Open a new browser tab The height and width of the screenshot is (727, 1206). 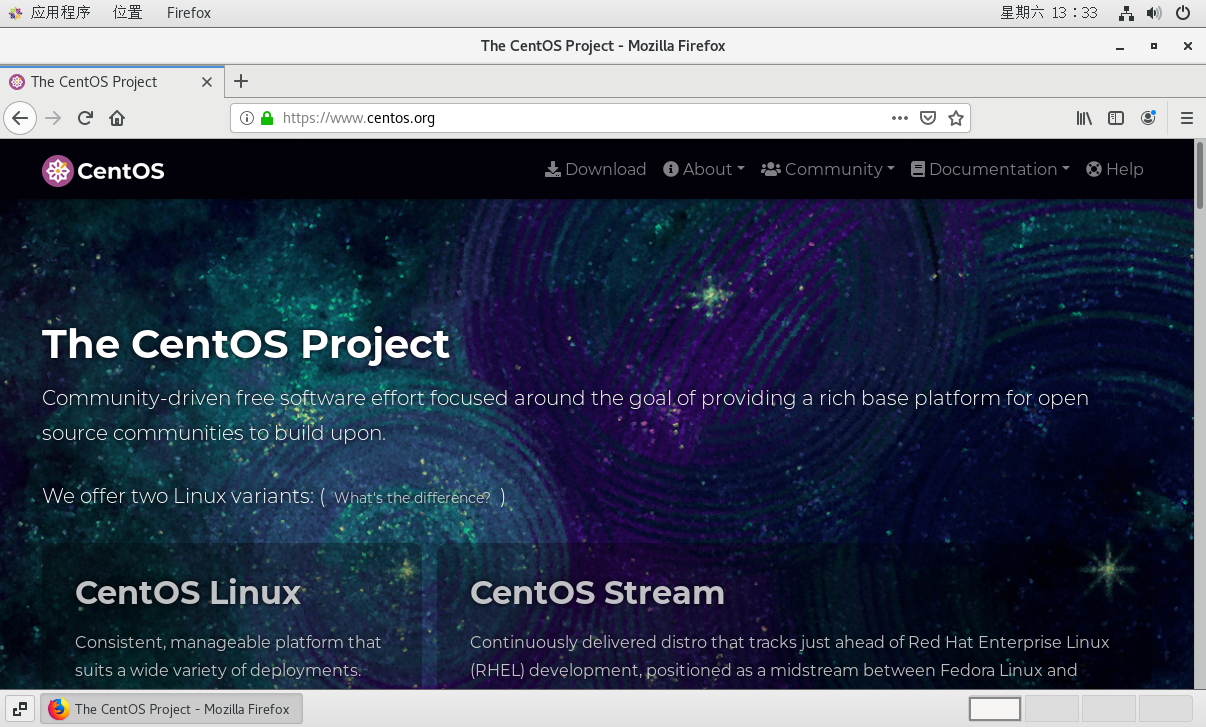240,81
